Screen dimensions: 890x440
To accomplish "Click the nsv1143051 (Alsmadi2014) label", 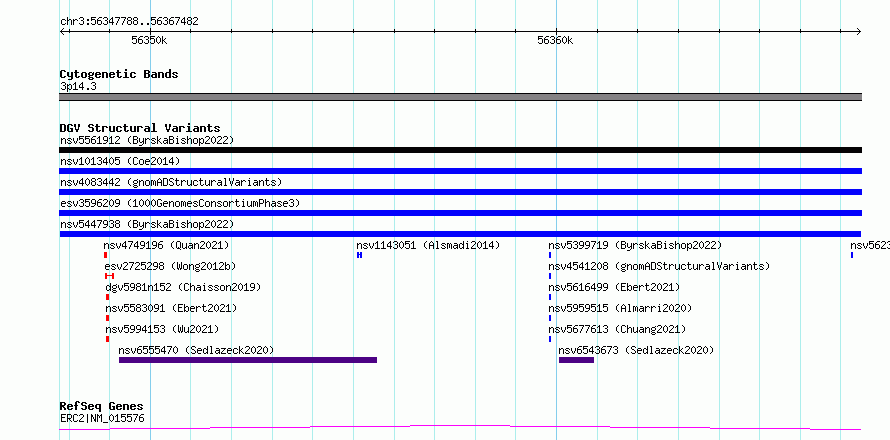I will 429,245.
